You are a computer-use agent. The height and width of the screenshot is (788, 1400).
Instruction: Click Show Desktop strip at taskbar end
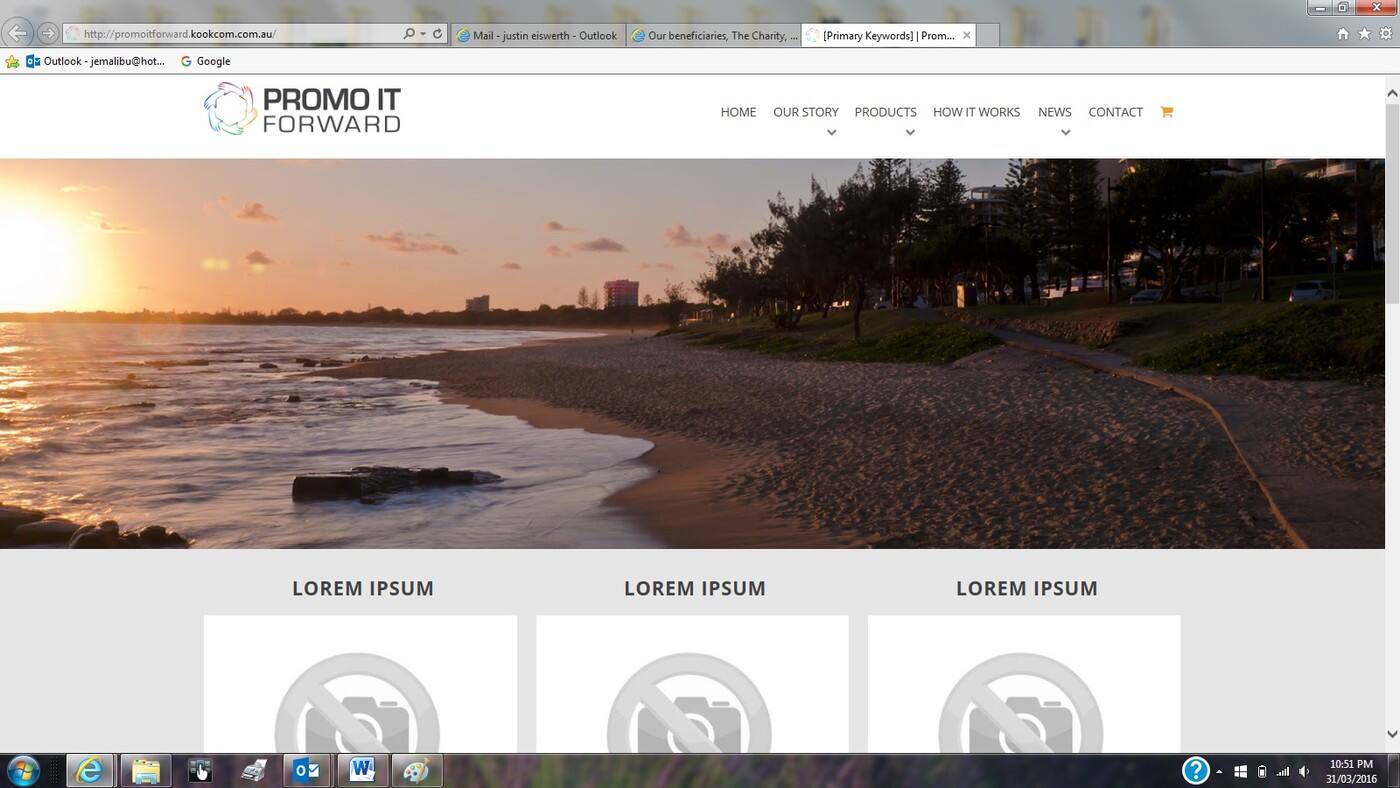coord(1393,771)
